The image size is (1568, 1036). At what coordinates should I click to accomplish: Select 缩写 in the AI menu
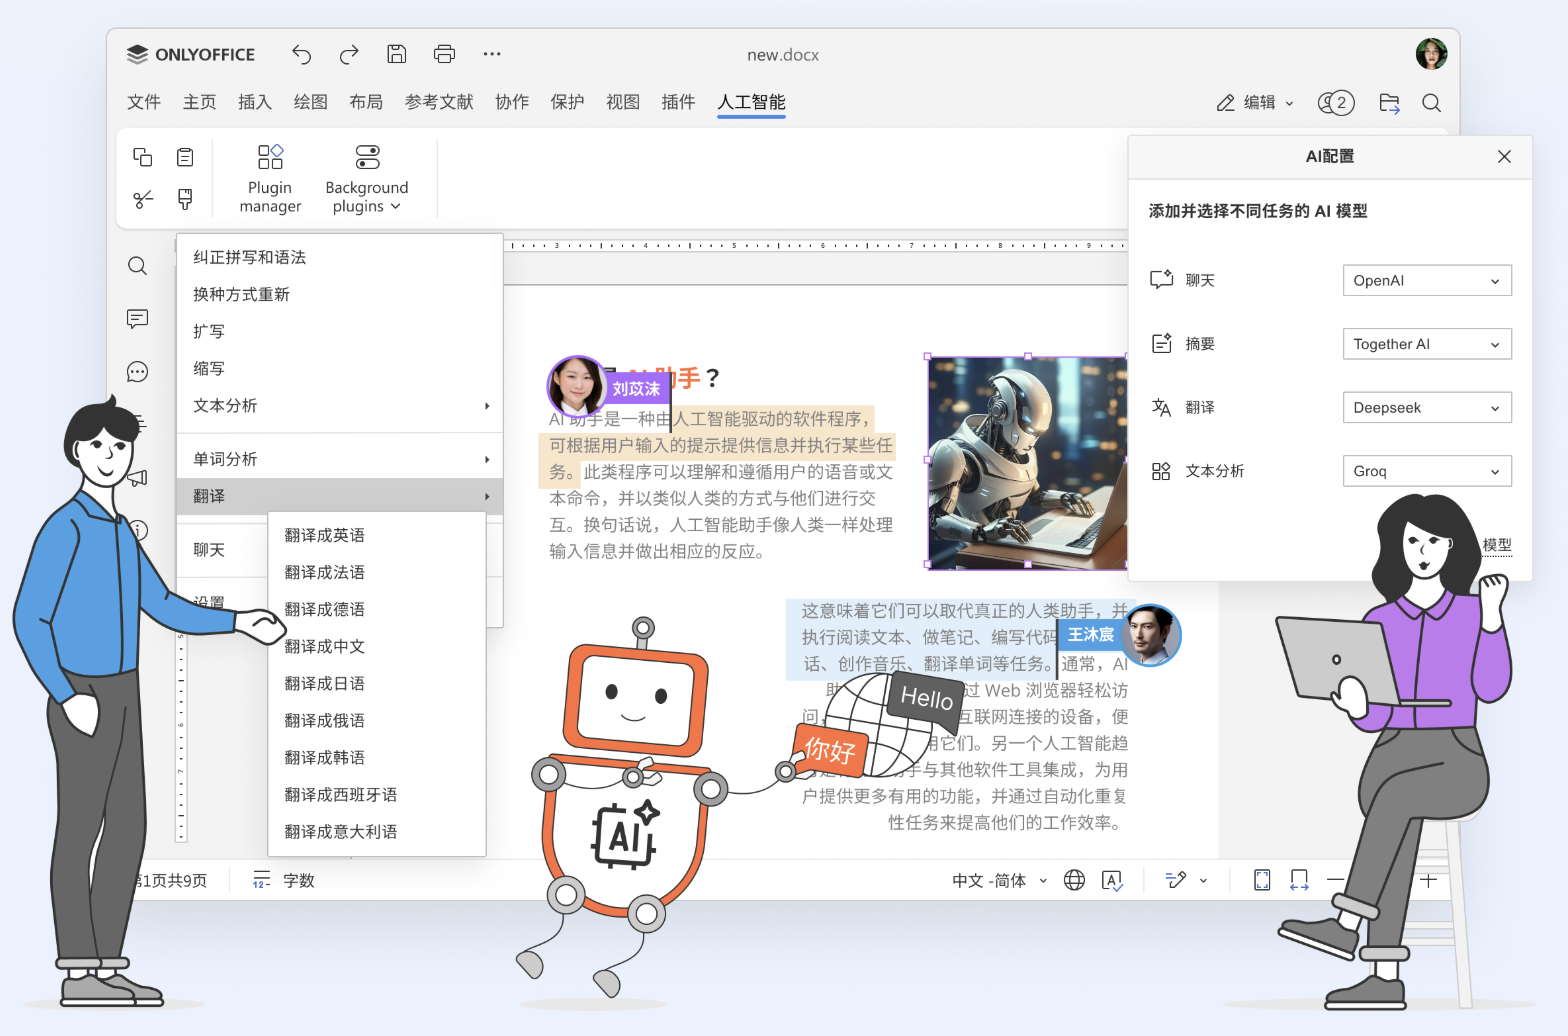pyautogui.click(x=340, y=368)
